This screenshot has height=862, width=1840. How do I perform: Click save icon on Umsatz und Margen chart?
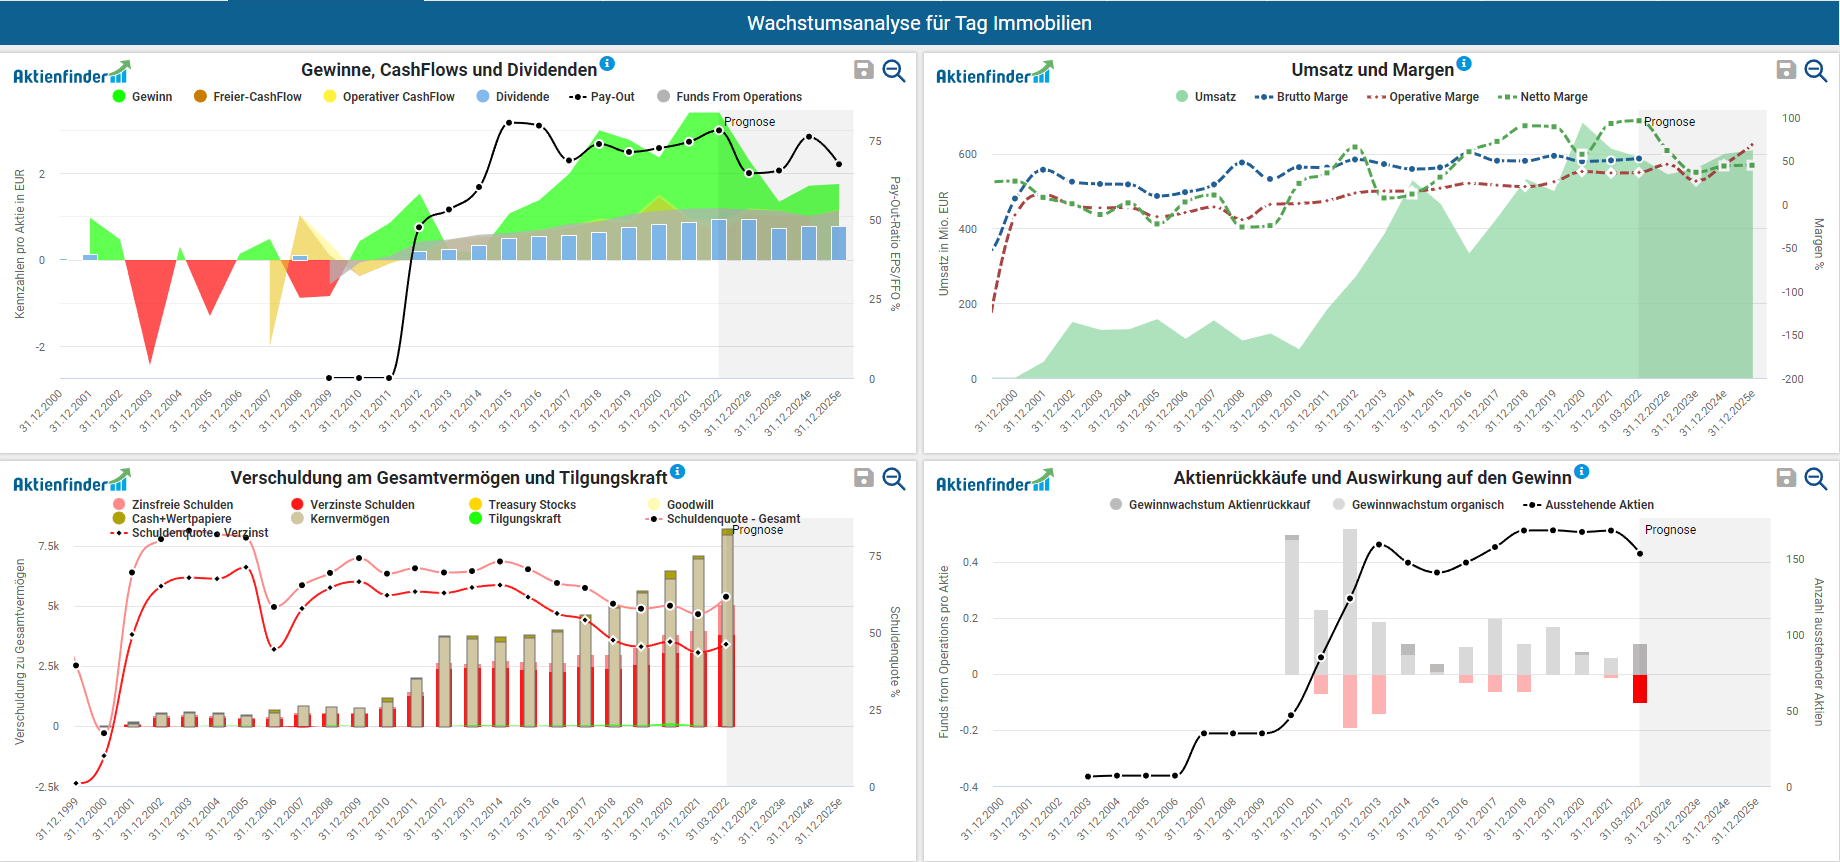(x=1786, y=70)
